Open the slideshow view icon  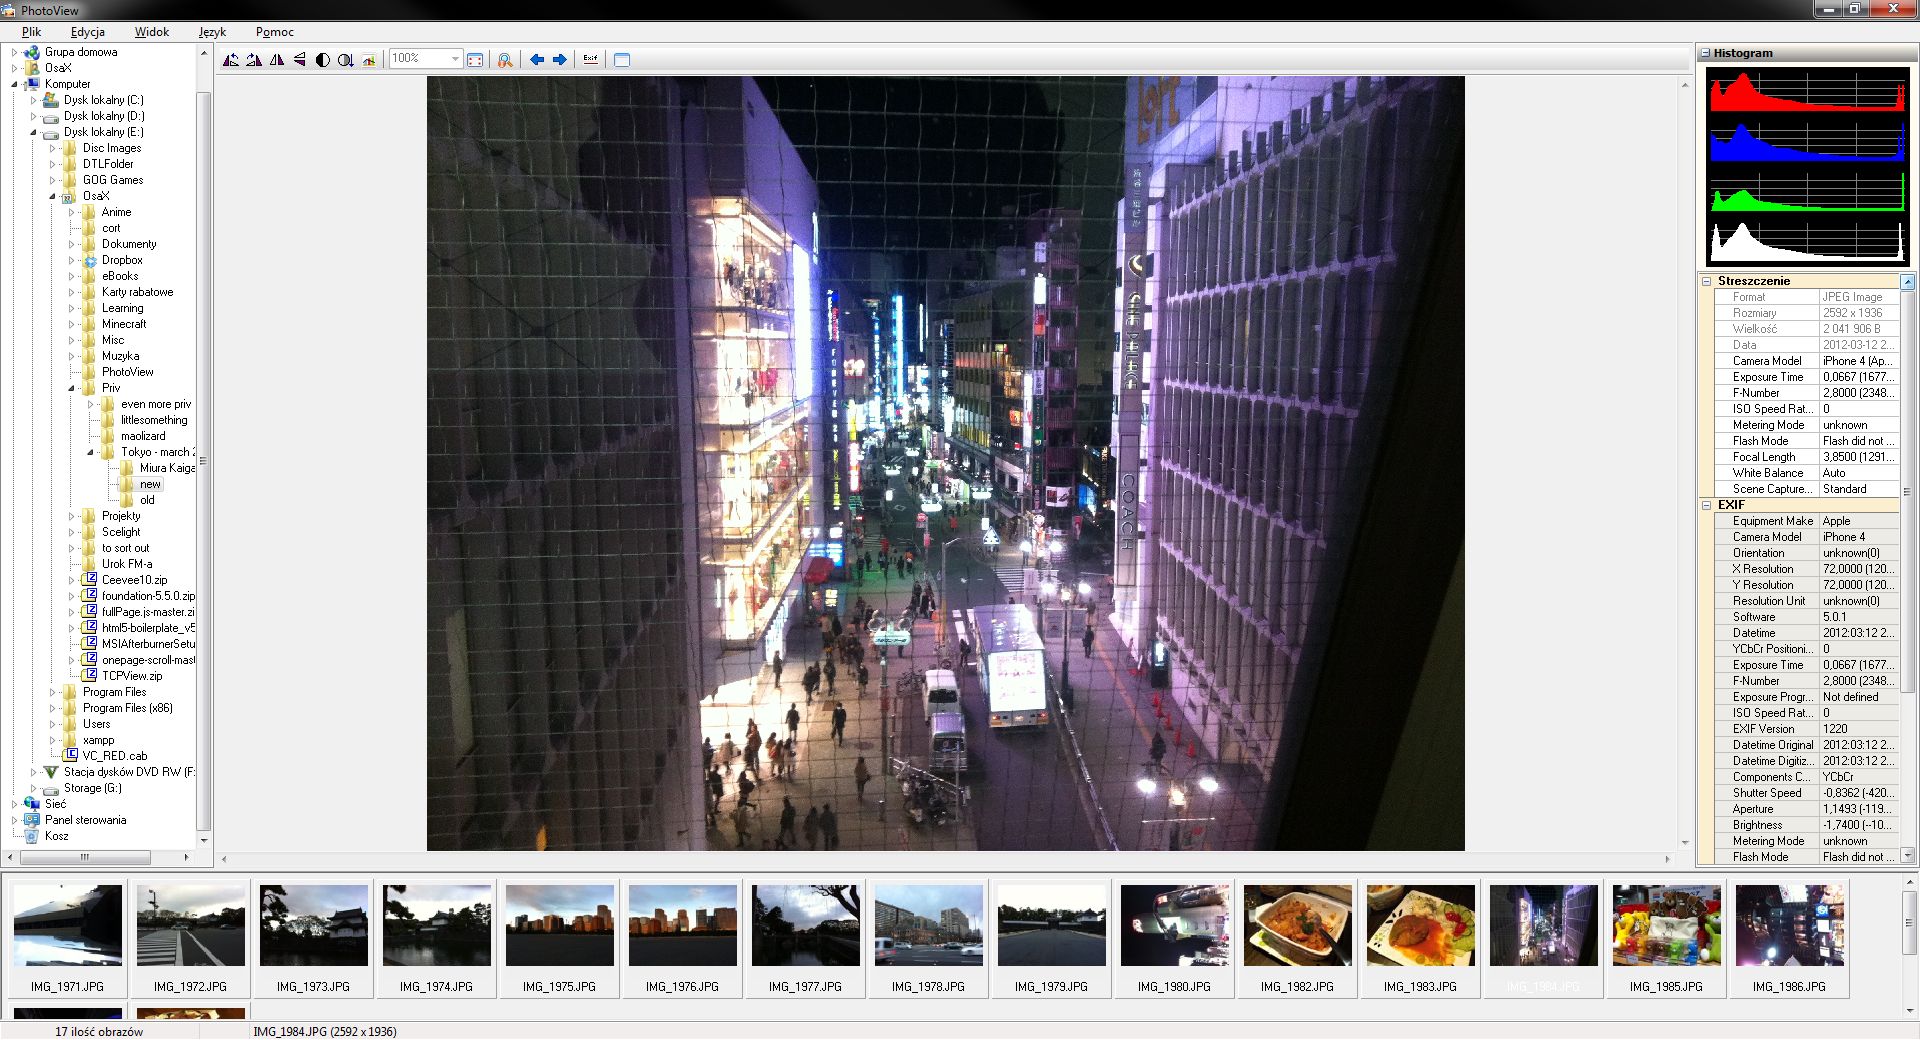pos(622,60)
